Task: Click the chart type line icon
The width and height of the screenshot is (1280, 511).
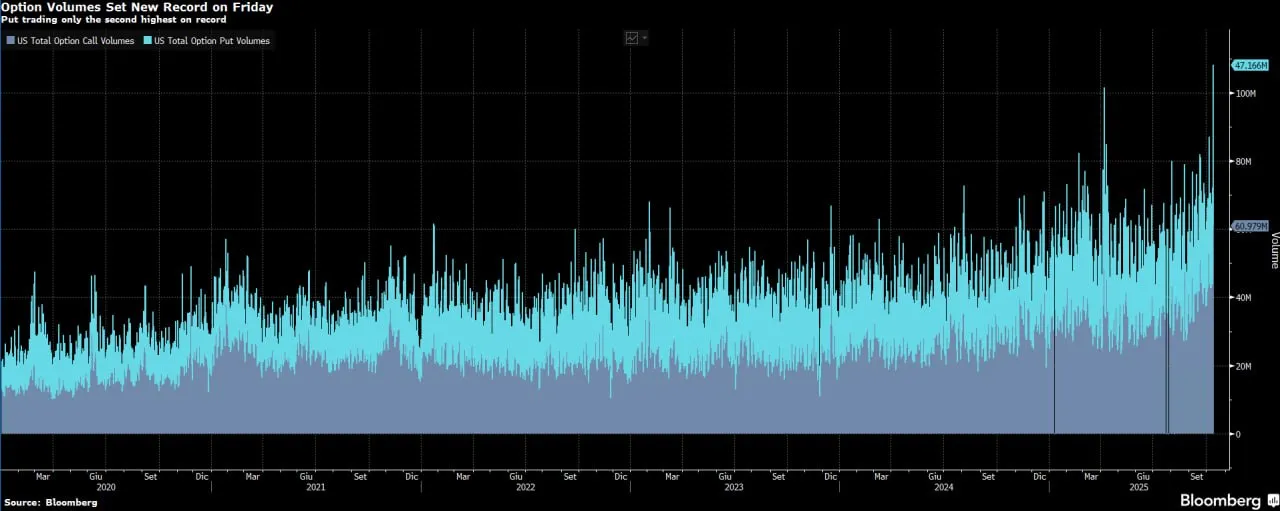Action: pos(632,38)
